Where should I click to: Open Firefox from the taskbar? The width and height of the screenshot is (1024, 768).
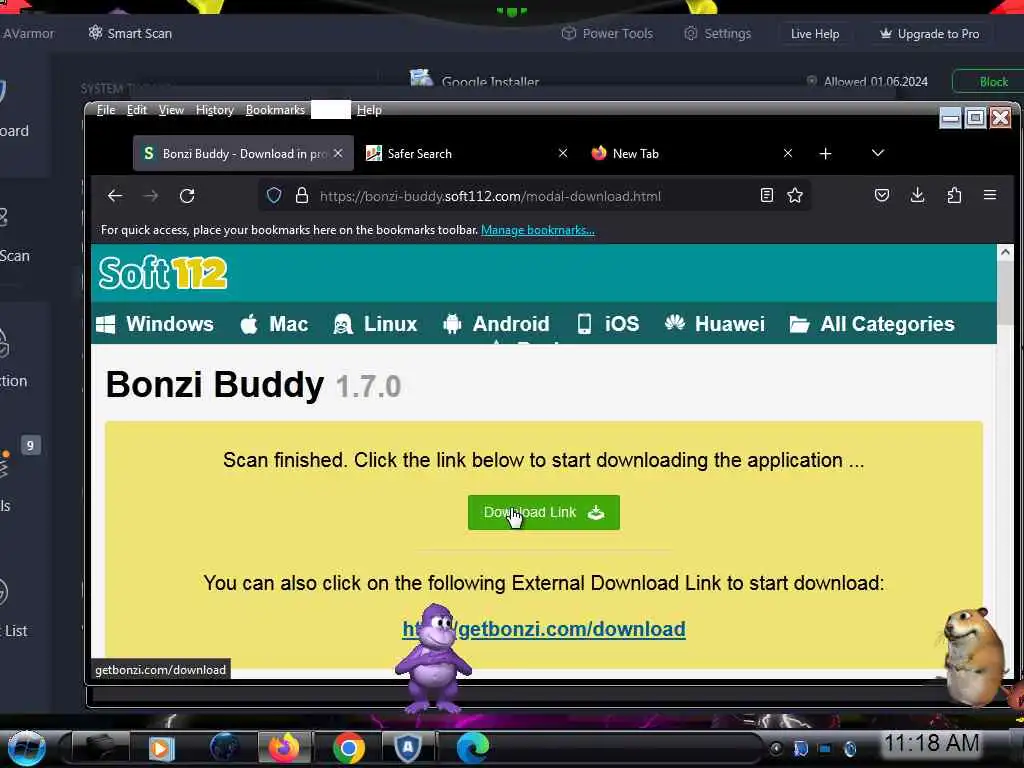tap(284, 747)
